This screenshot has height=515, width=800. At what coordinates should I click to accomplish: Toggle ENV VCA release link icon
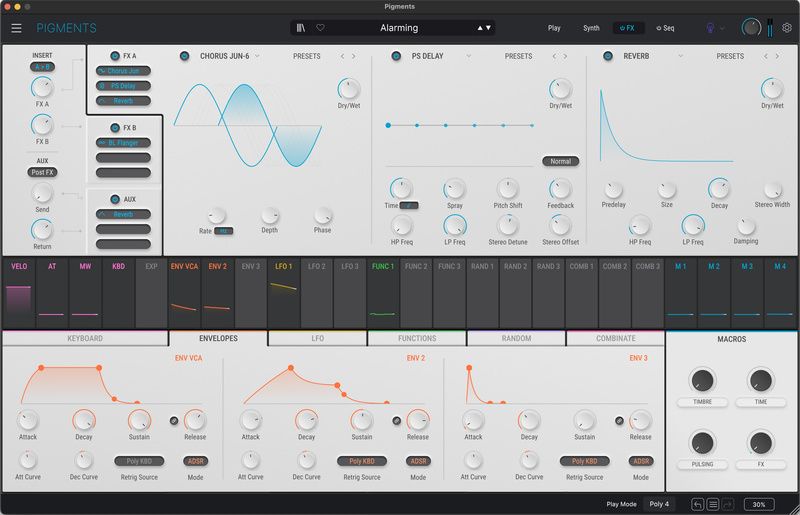[x=174, y=421]
